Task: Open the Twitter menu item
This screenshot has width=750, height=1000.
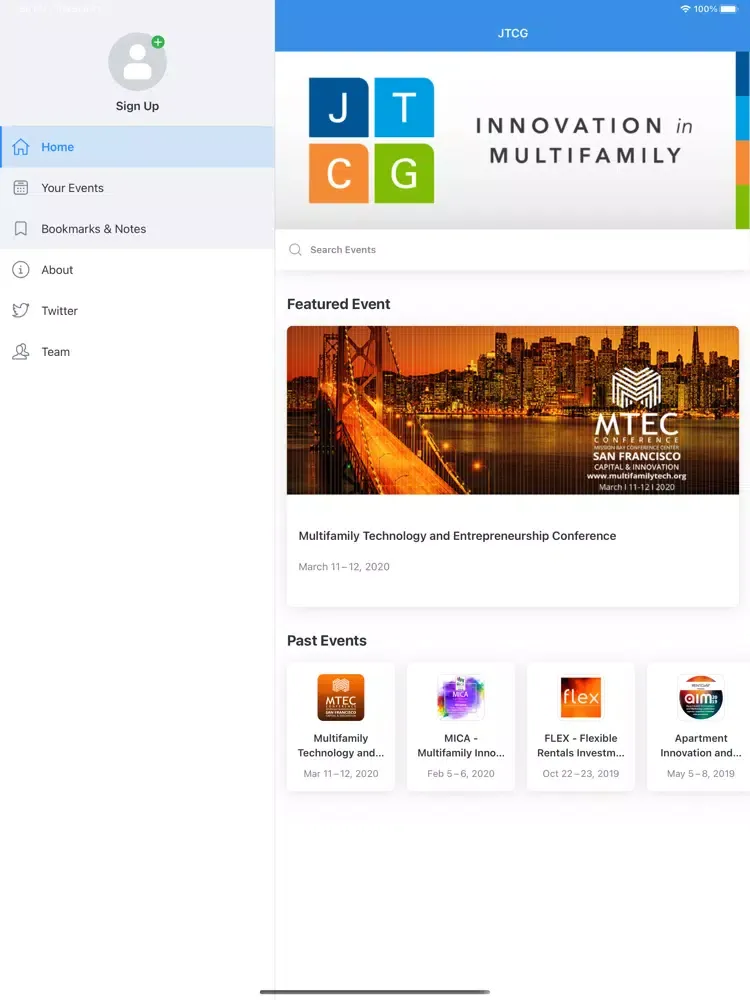Action: click(x=137, y=311)
